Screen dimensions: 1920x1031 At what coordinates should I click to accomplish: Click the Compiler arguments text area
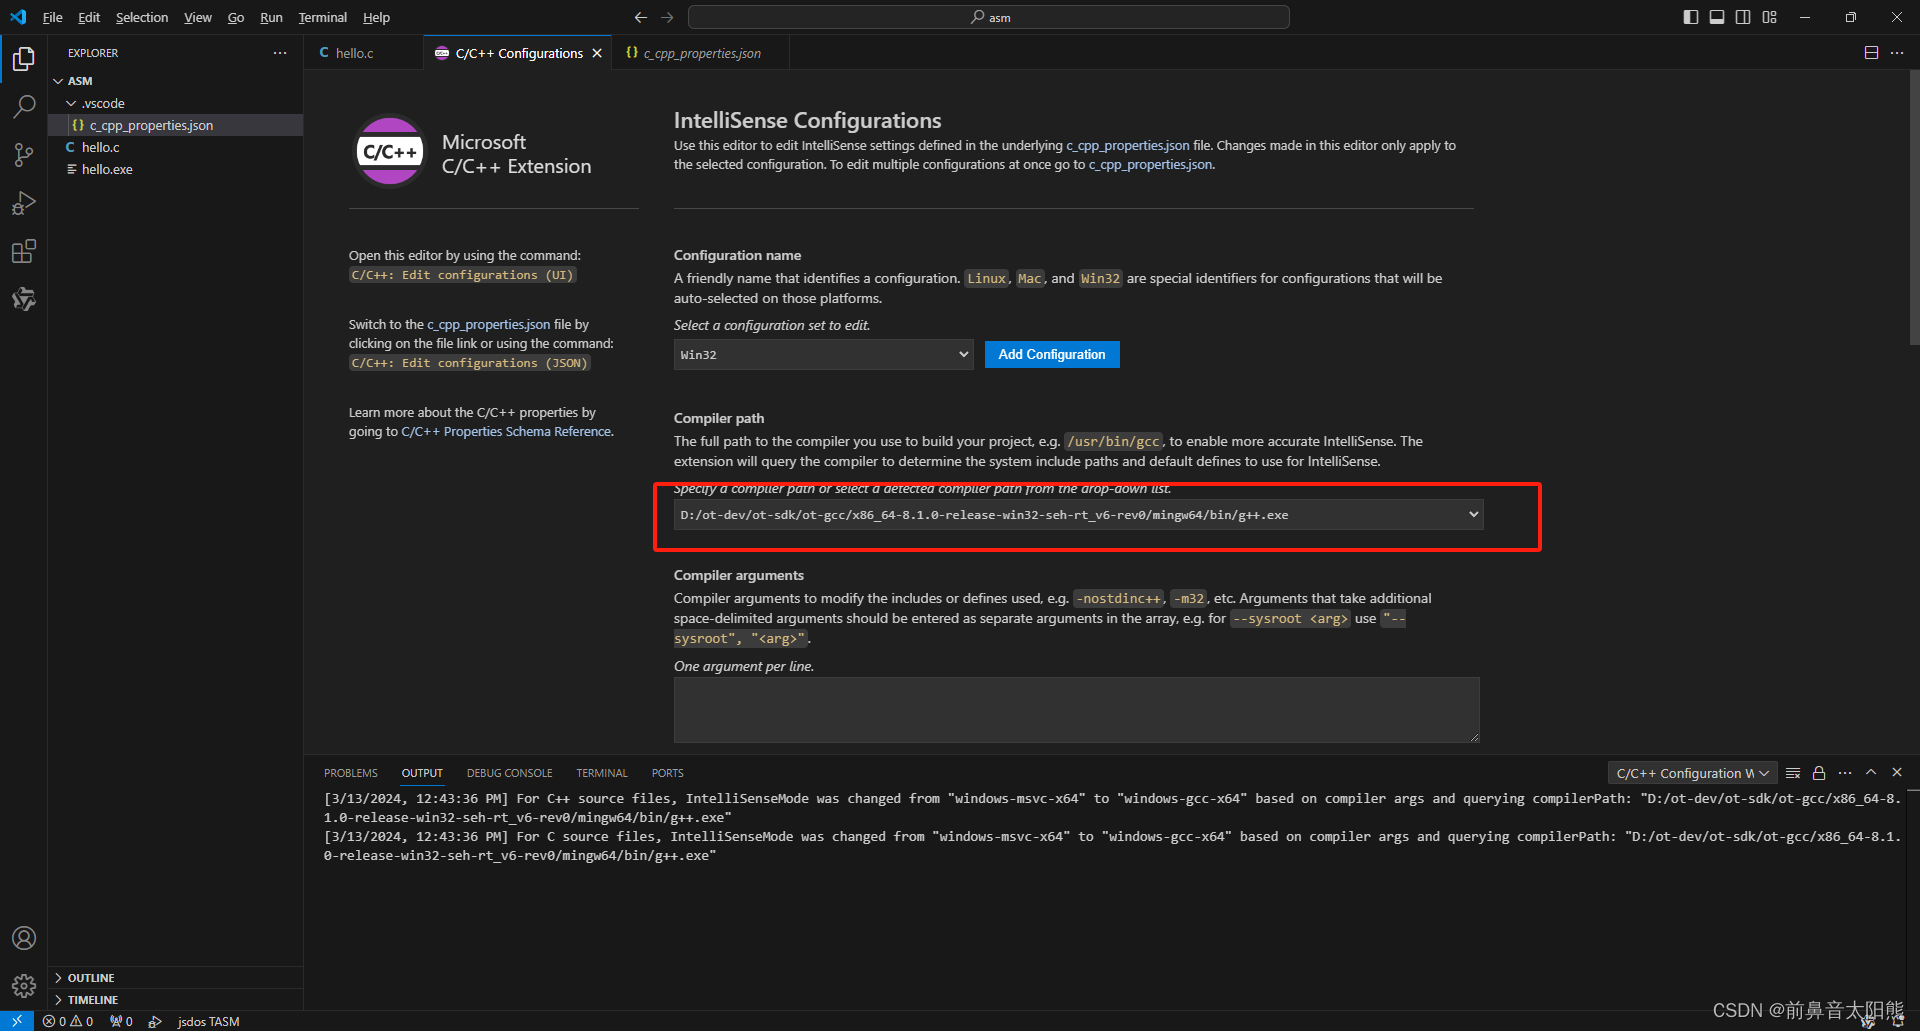click(1076, 710)
